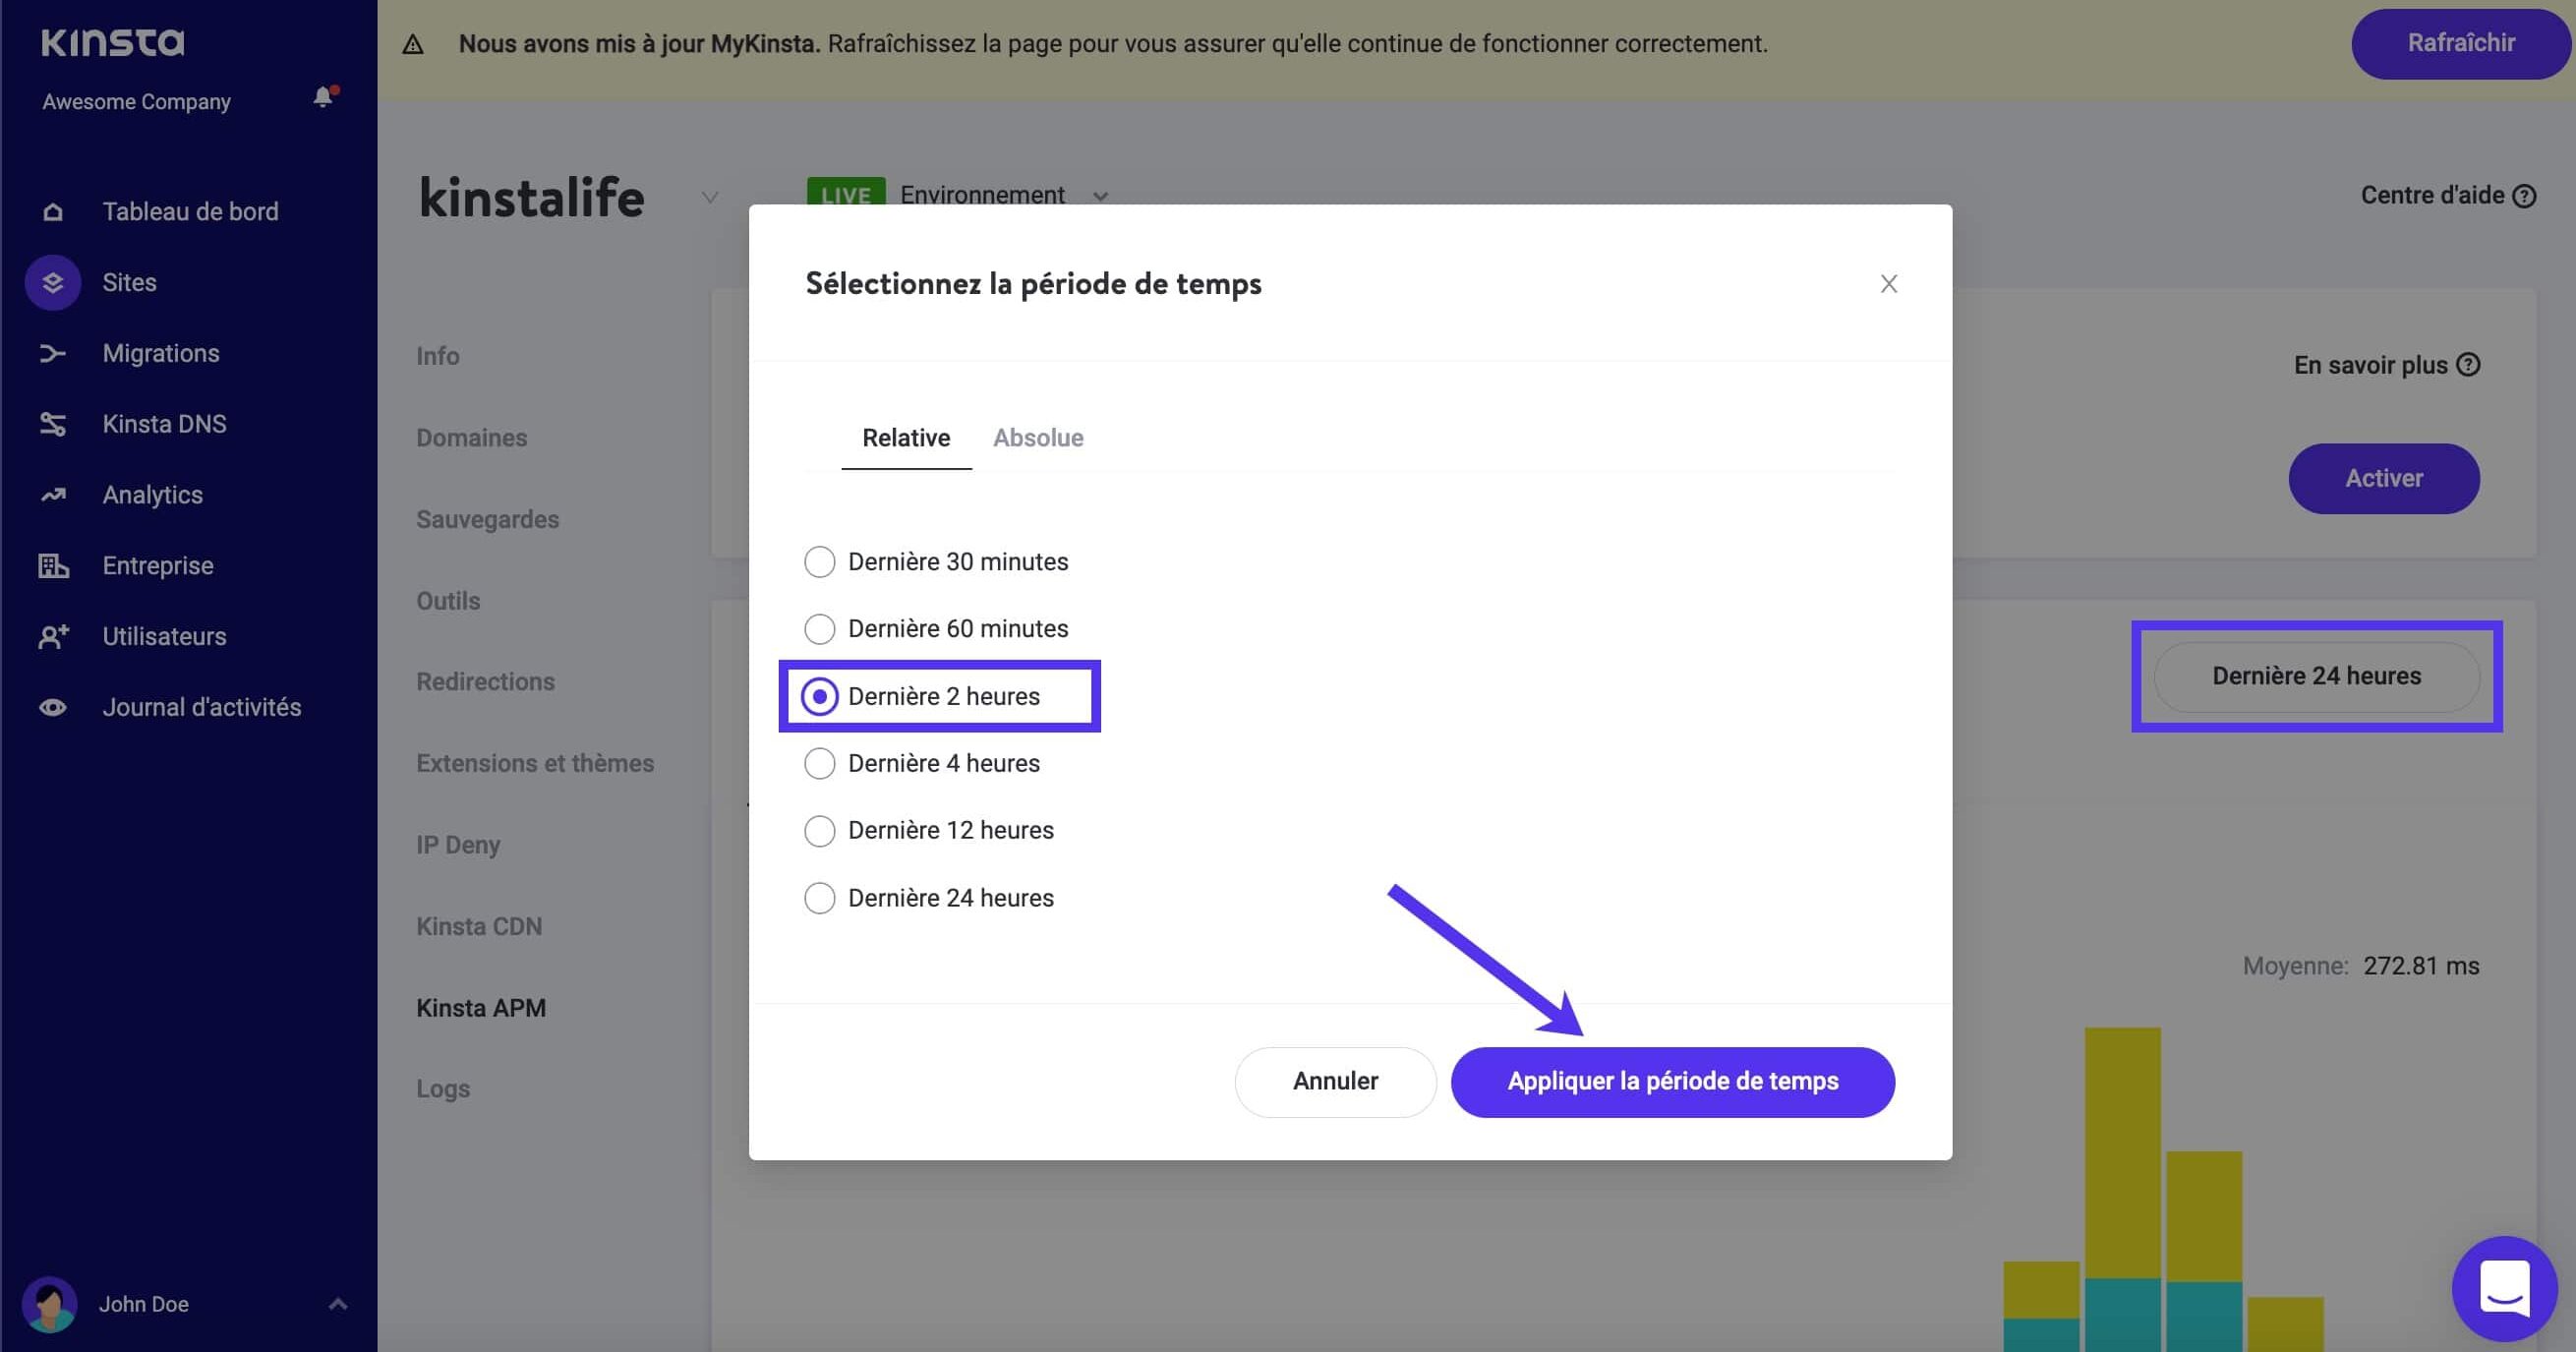Image resolution: width=2576 pixels, height=1352 pixels.
Task: Expand the Environnement dropdown
Action: pos(1004,195)
